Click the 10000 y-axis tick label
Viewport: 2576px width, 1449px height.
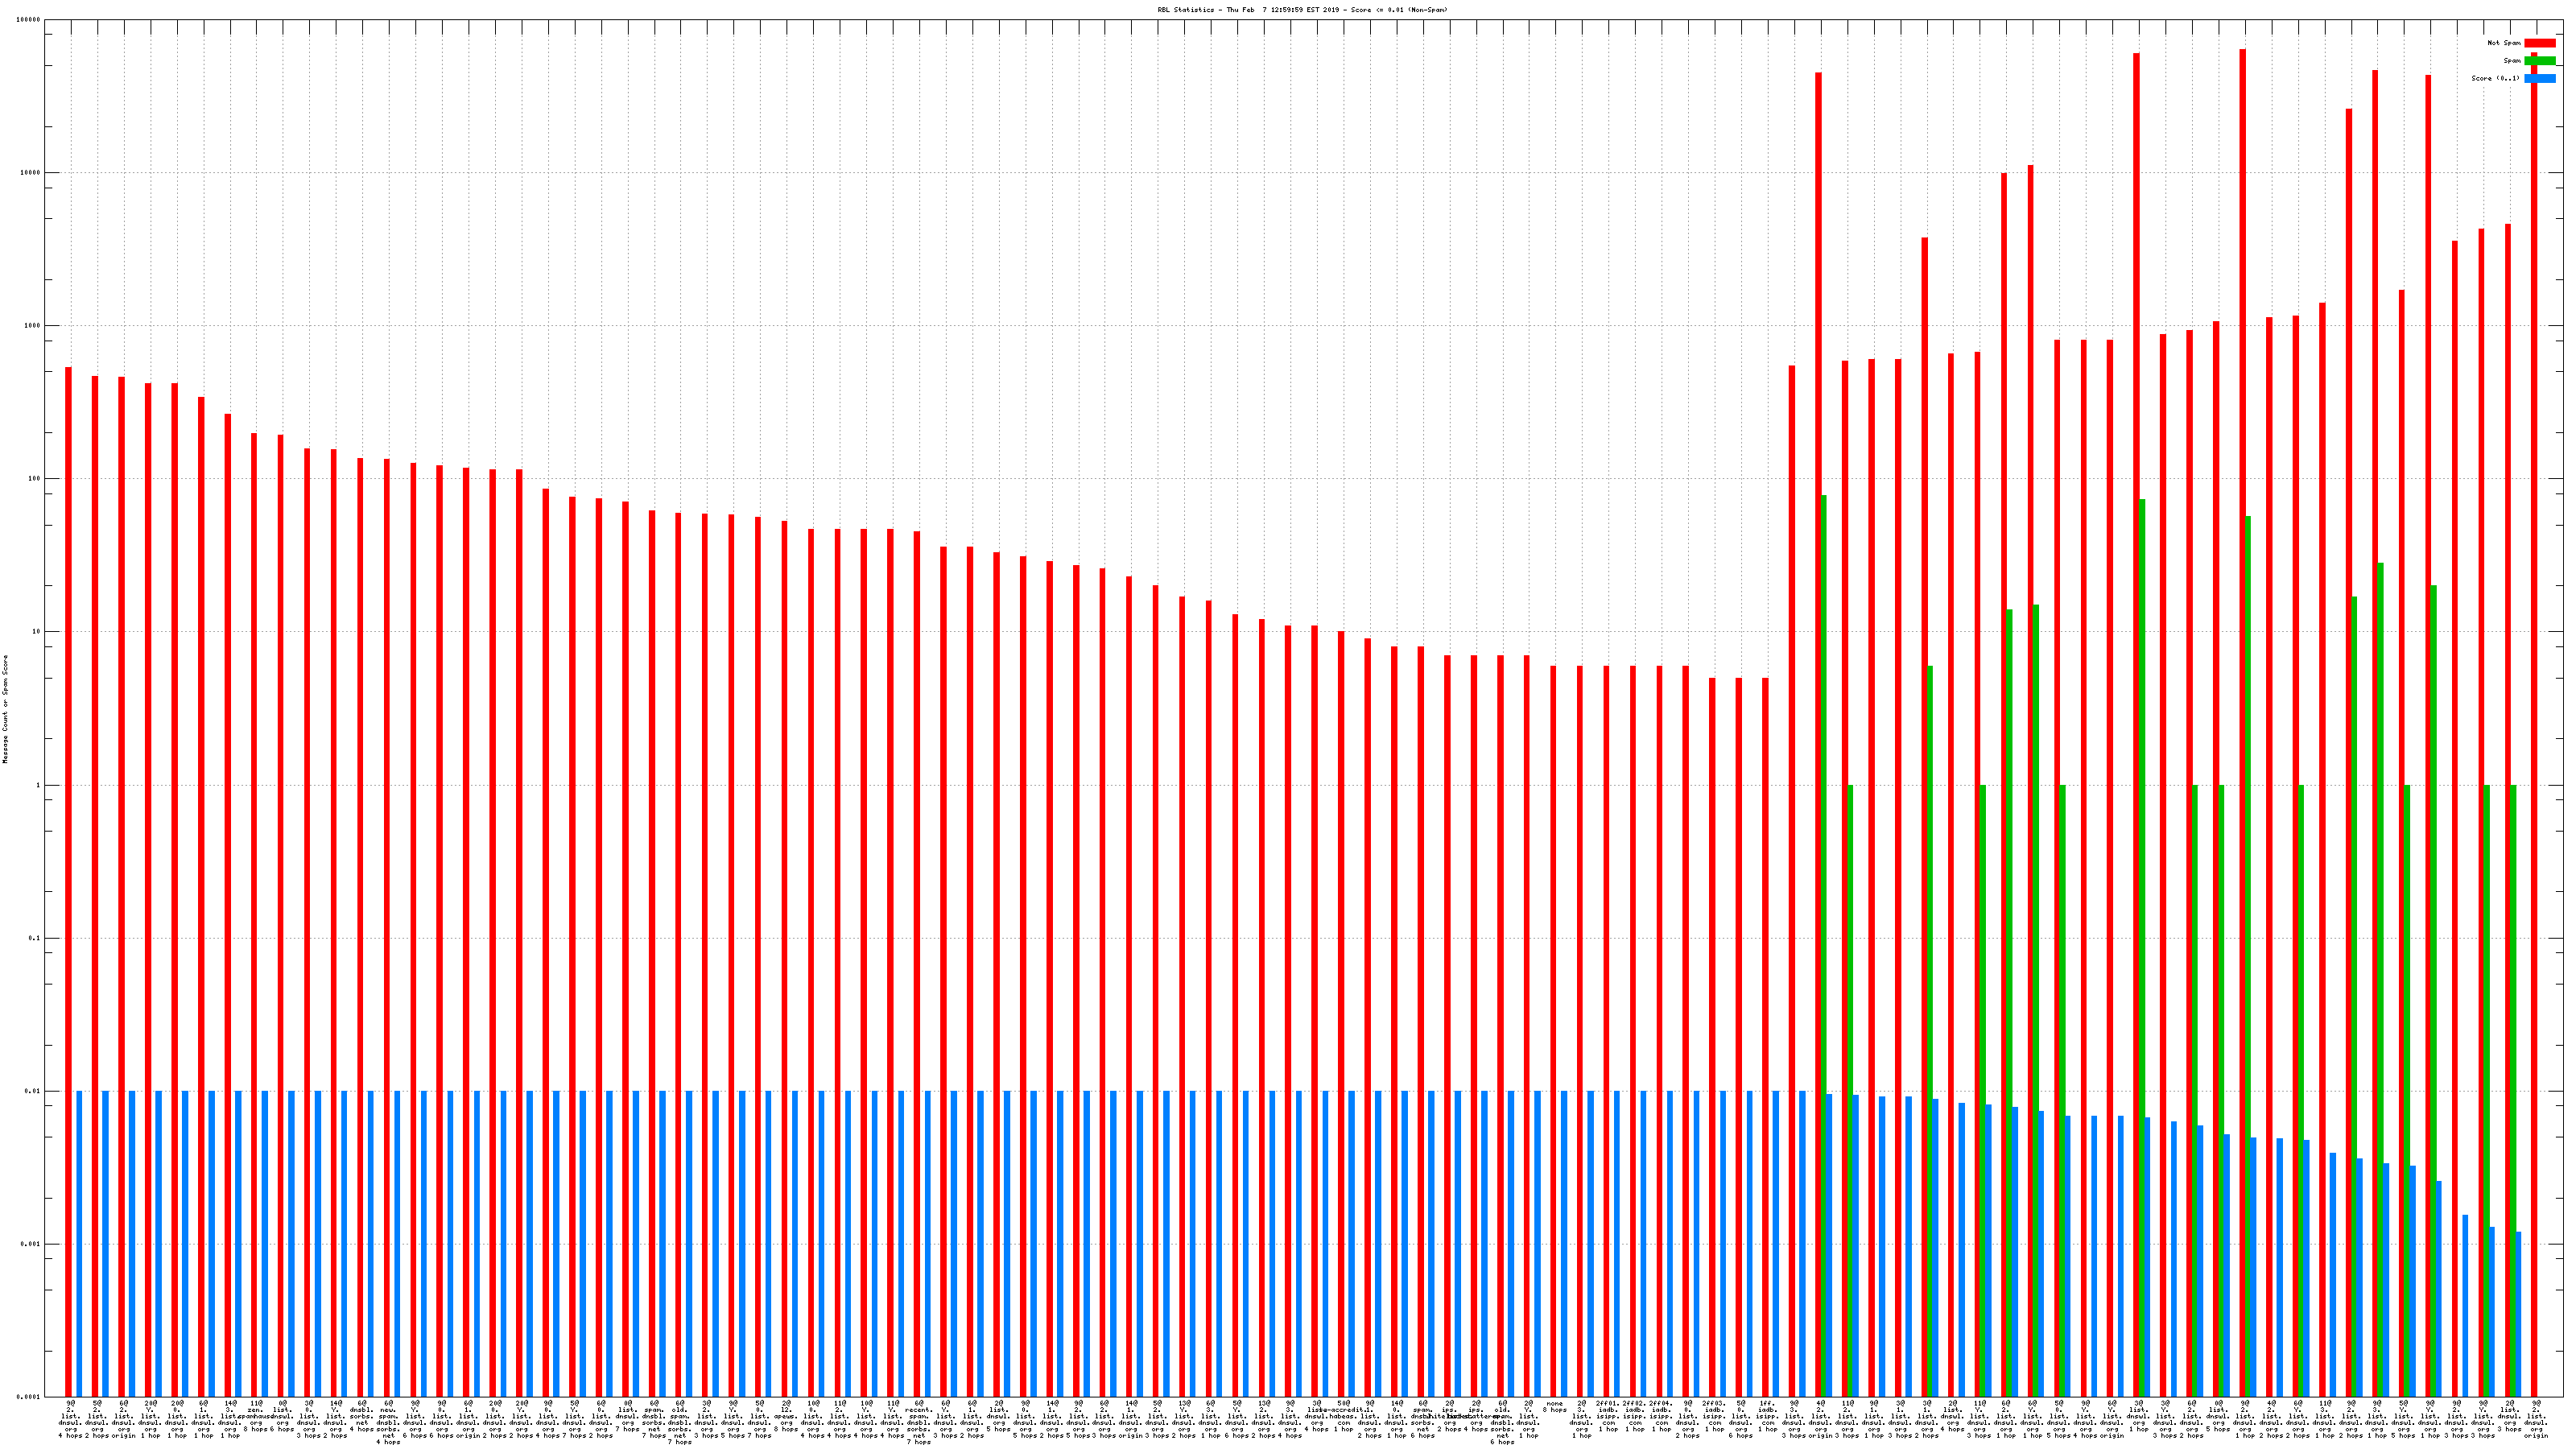point(31,173)
